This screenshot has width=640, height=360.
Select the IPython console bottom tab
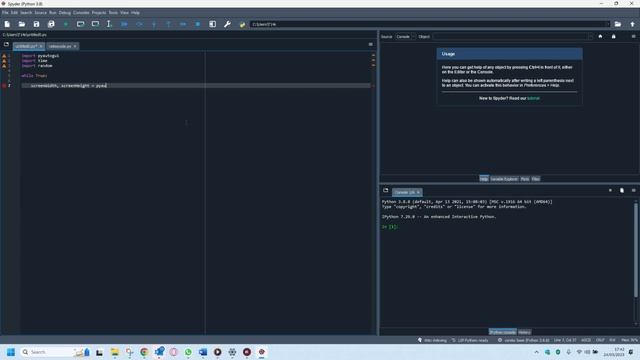(502, 332)
